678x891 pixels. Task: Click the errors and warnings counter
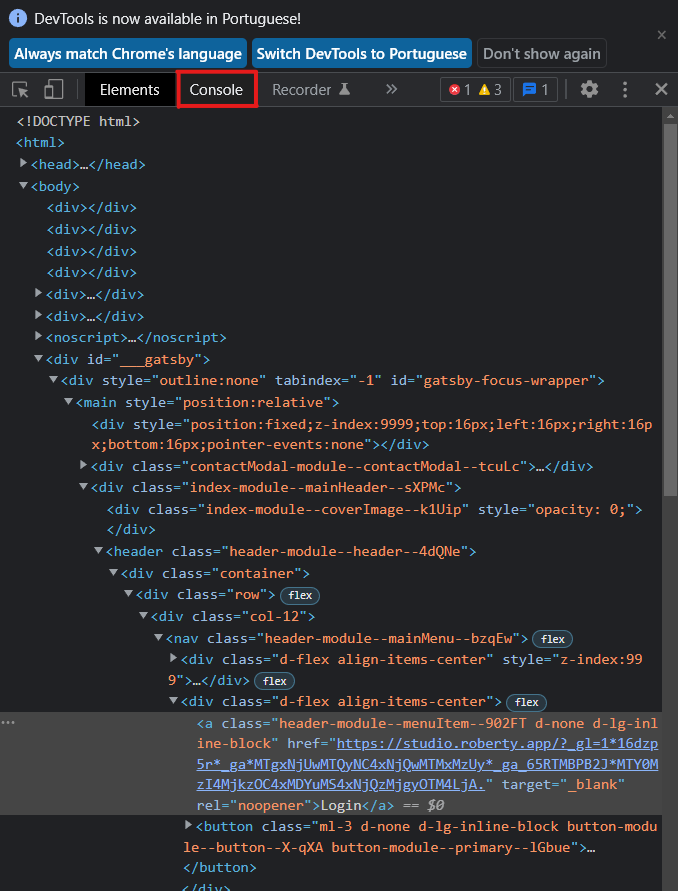click(x=475, y=90)
